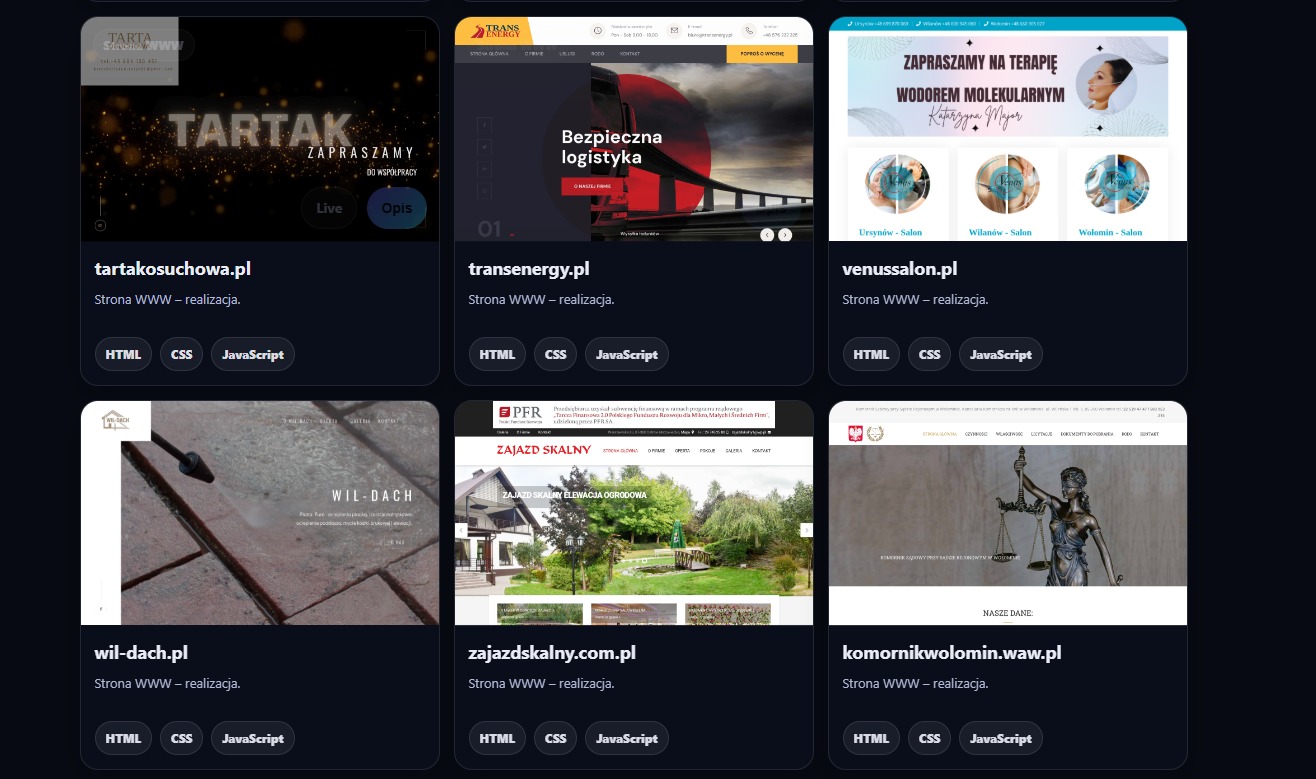Click the zajazdskalny.com.pl title

pos(552,653)
